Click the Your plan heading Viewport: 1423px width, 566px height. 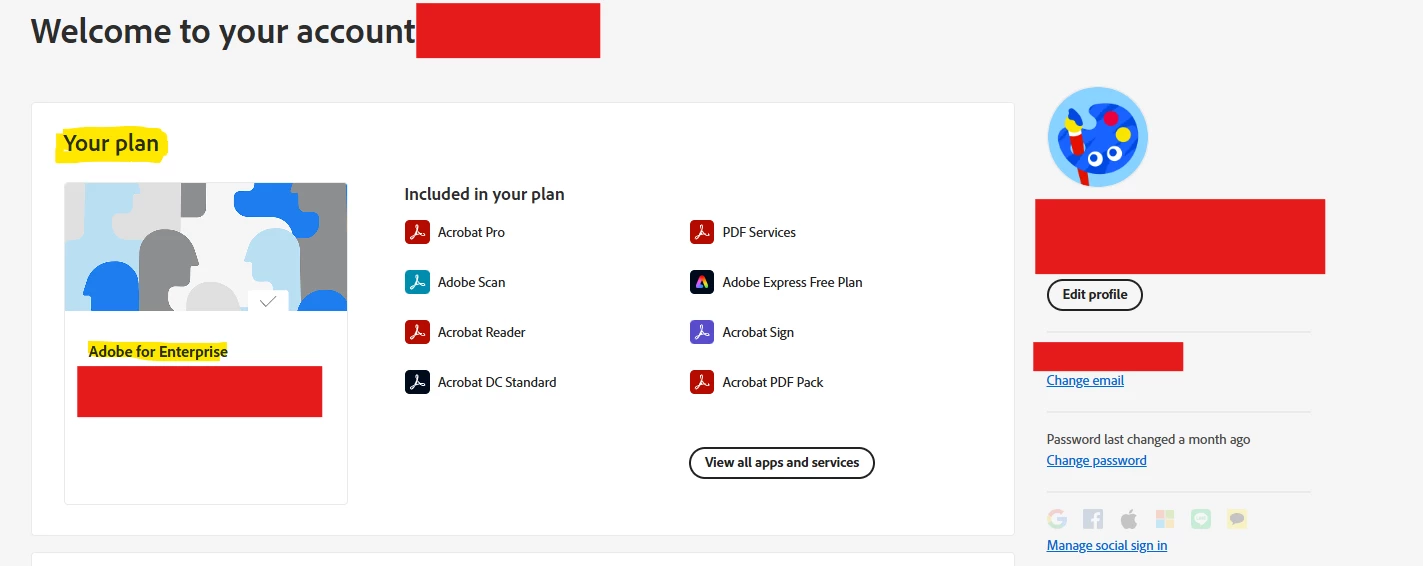pos(111,144)
